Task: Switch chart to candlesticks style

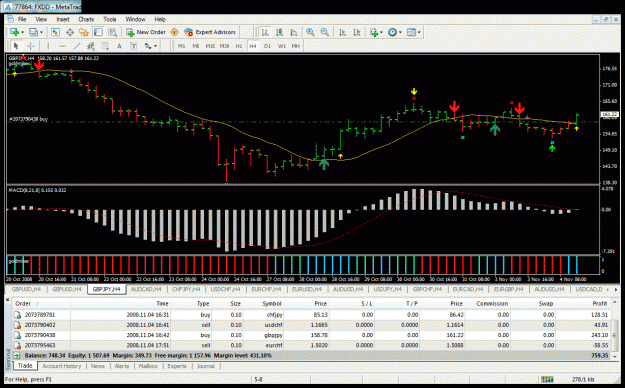Action: tap(279, 32)
